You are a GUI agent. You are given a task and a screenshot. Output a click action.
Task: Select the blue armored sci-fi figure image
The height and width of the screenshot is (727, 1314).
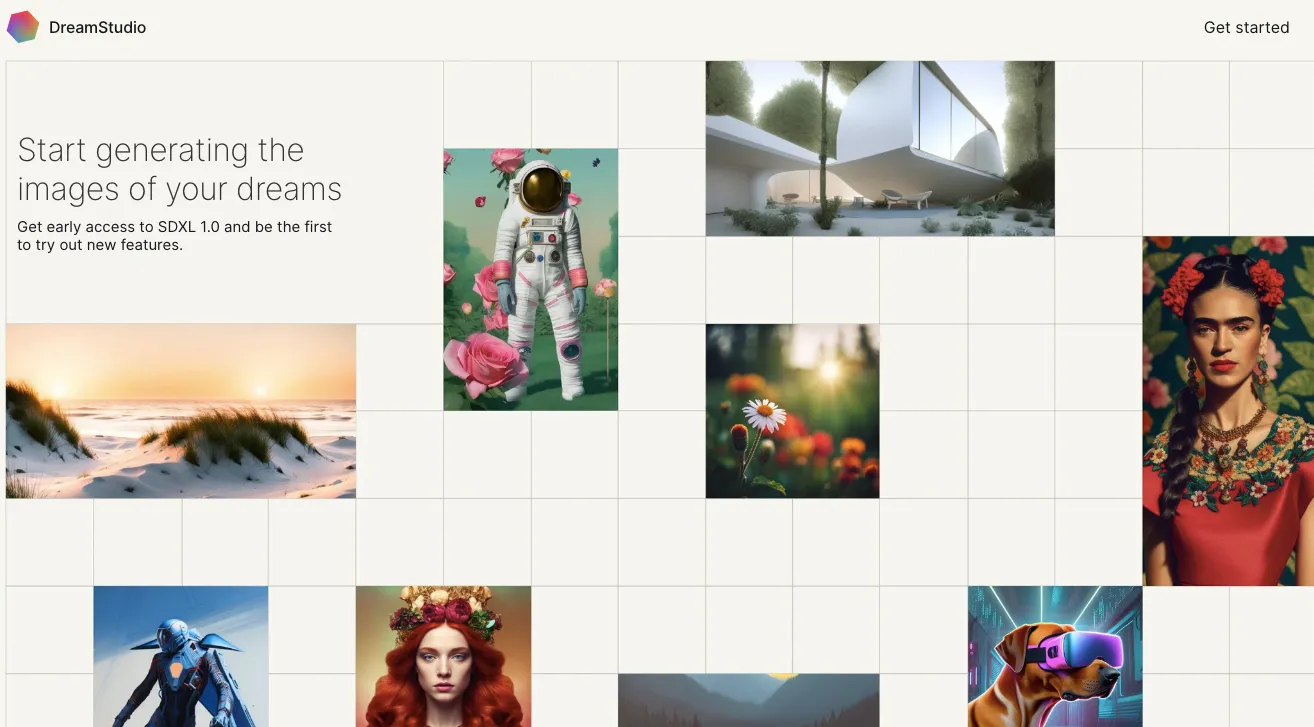tap(181, 656)
